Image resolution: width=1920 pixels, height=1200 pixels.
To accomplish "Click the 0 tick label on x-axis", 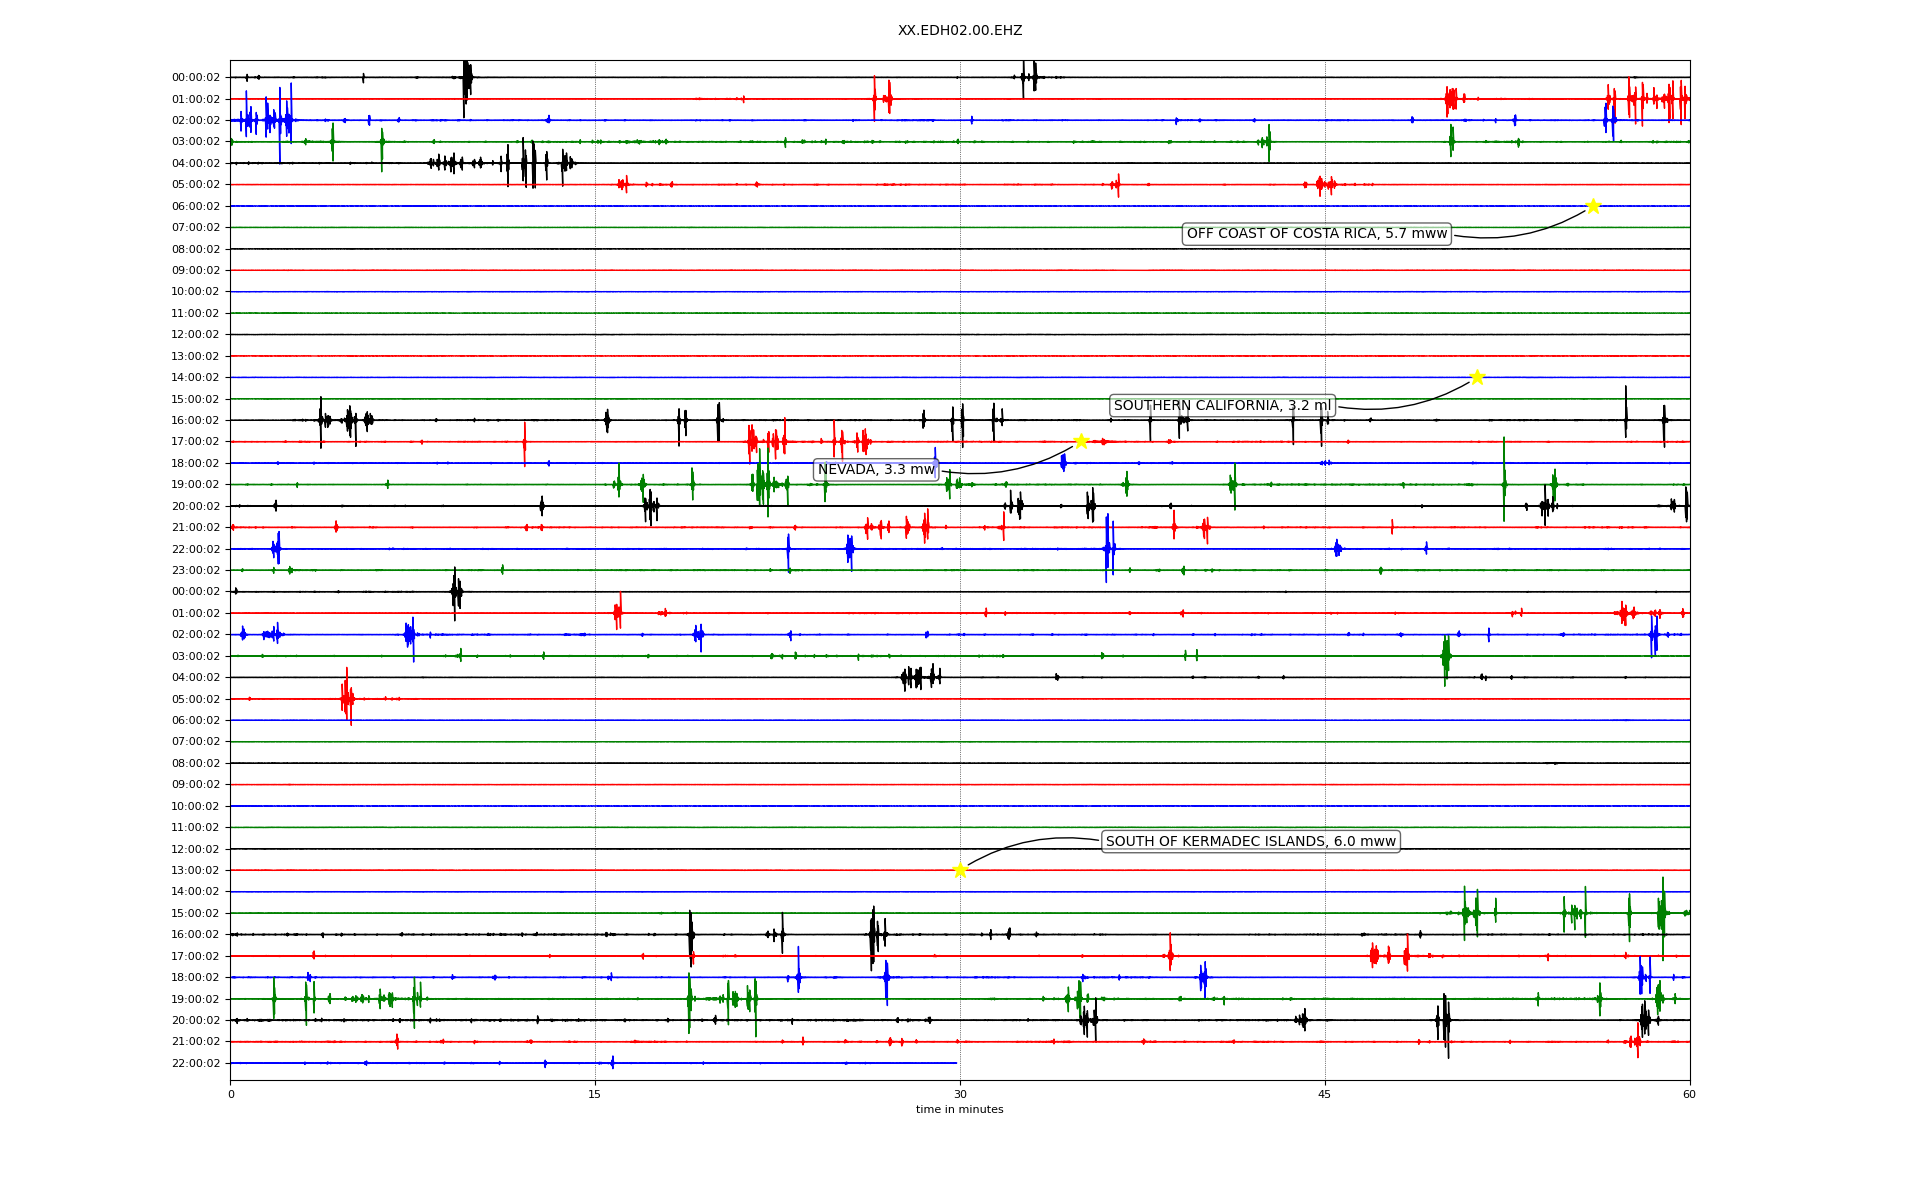I will pos(231,1094).
